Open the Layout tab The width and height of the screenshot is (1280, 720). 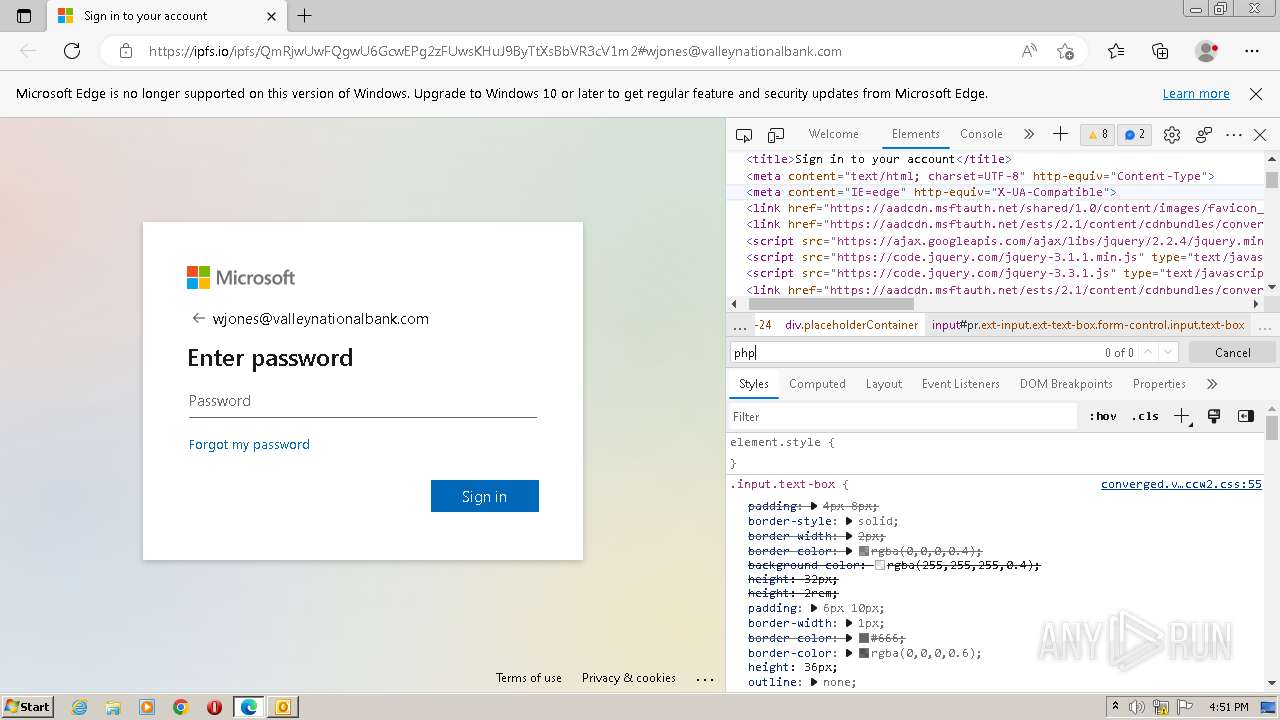point(883,384)
